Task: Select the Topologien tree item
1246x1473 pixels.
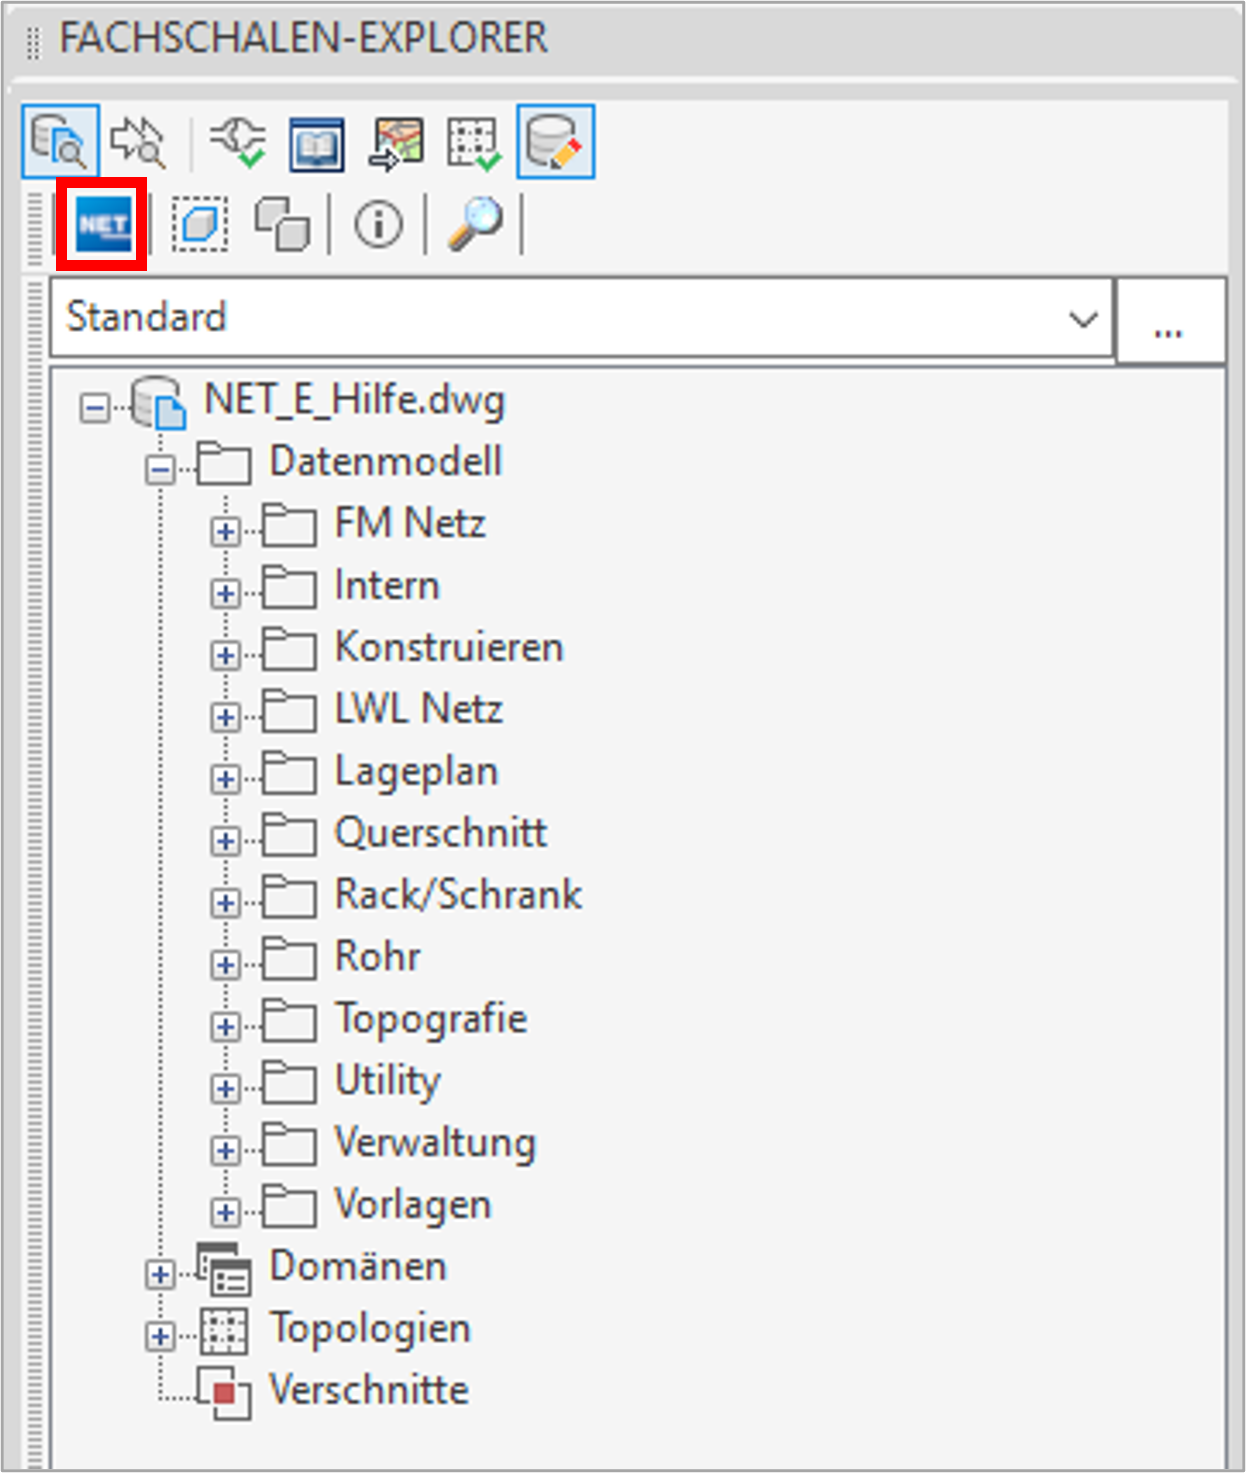Action: 370,1330
